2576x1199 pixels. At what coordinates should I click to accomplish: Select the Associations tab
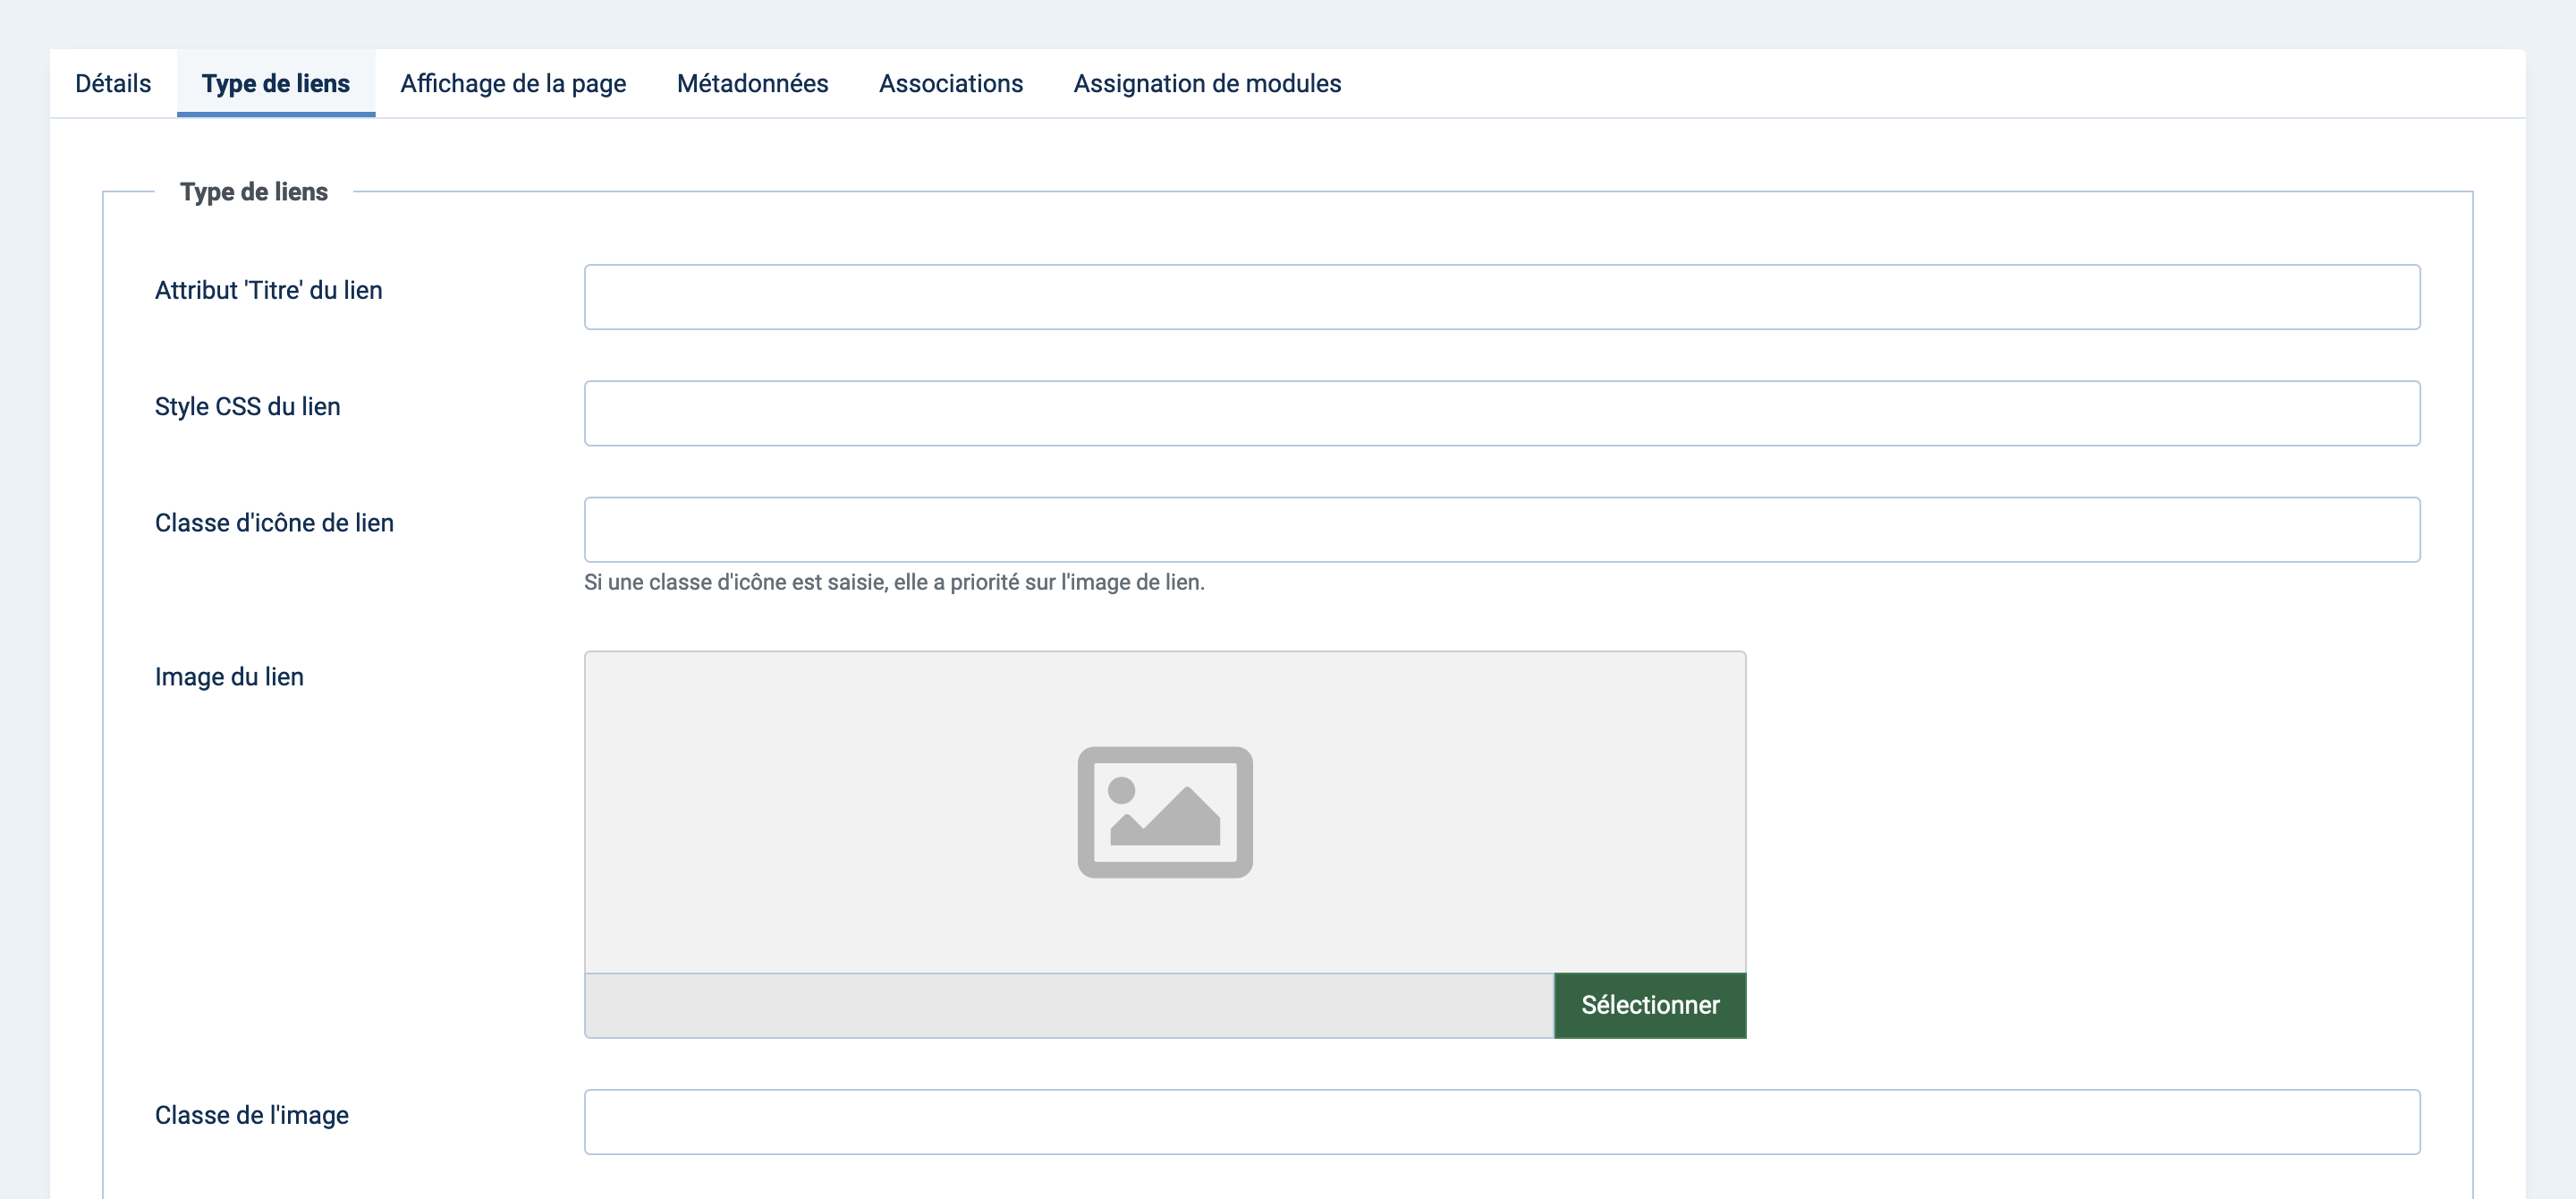(950, 84)
